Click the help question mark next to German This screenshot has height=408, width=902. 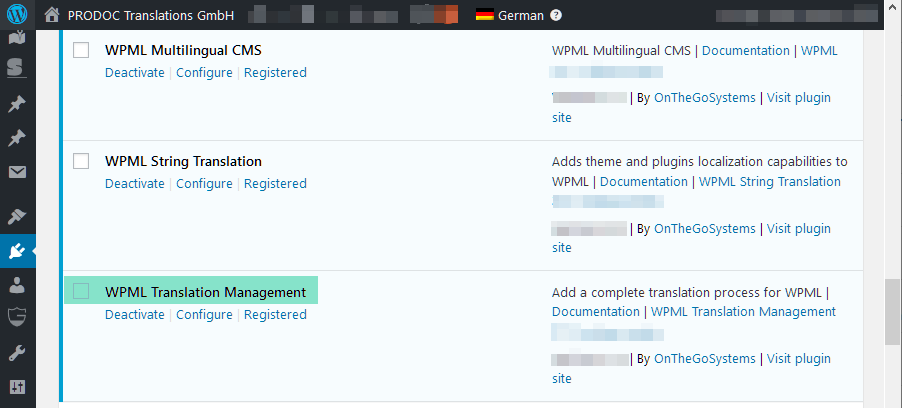[x=556, y=16]
